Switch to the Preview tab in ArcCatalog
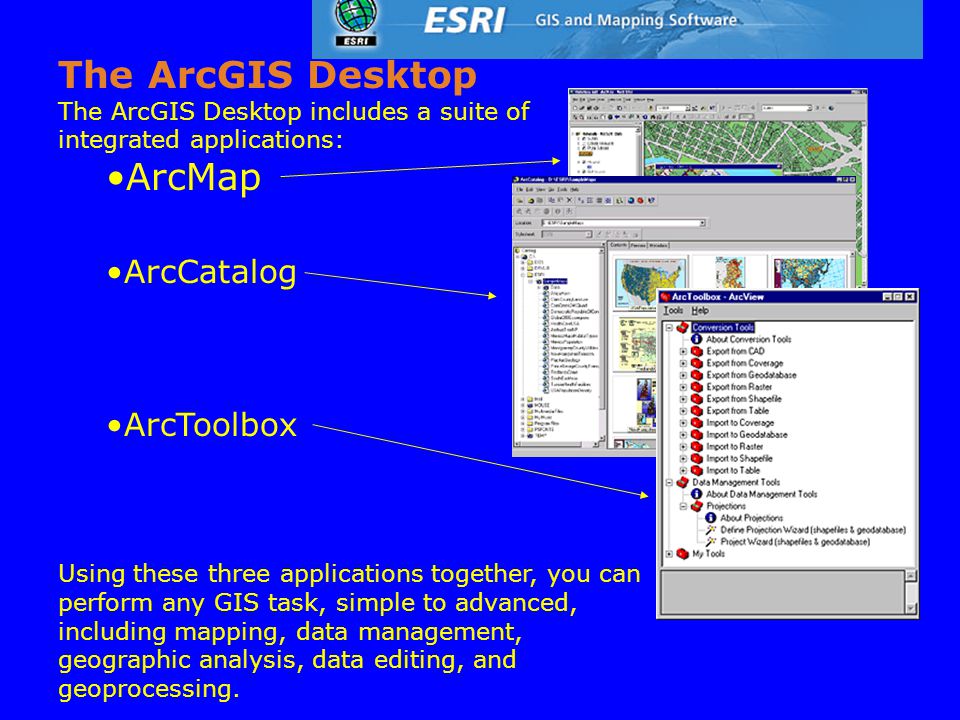 638,245
